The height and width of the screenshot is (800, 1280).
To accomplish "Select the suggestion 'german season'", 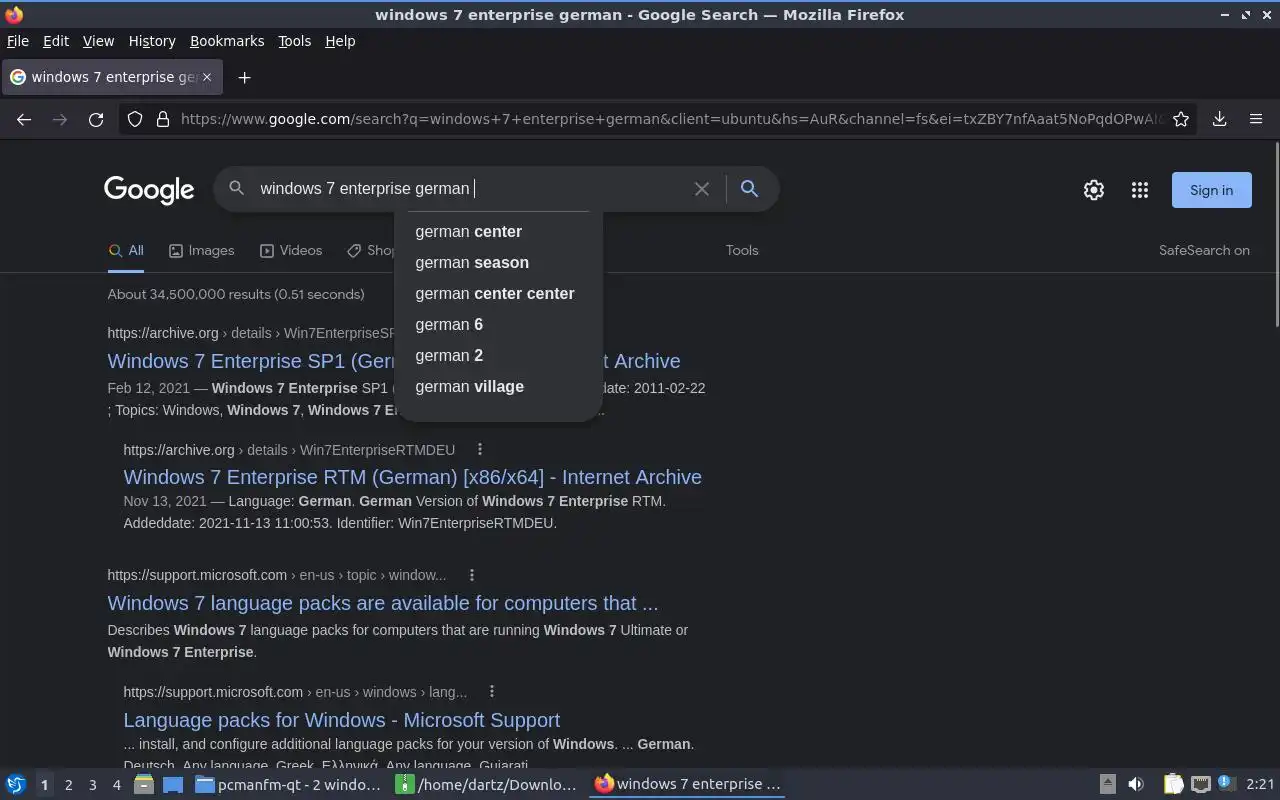I will (498, 262).
